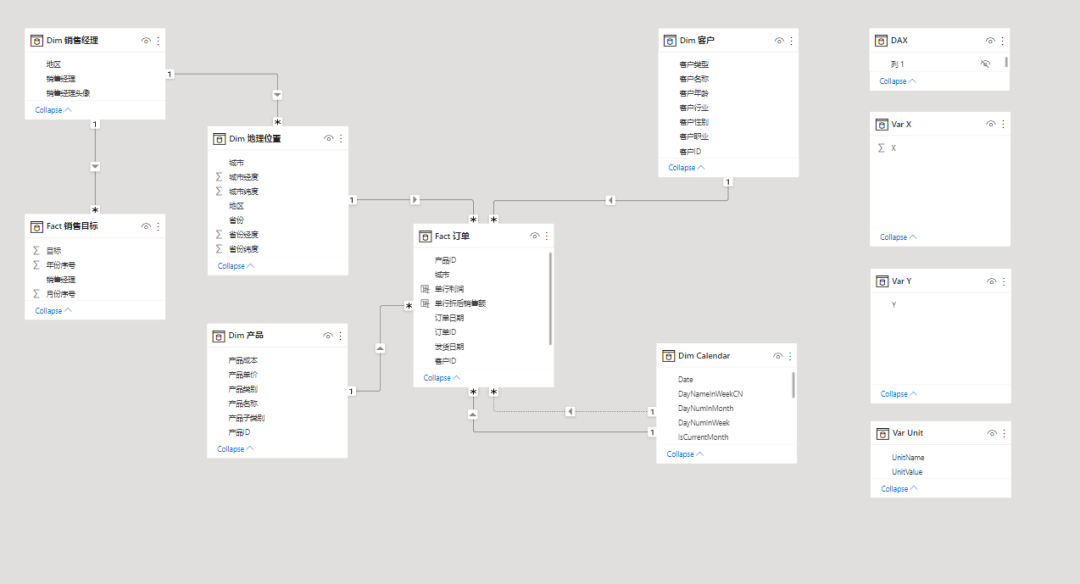Viewport: 1080px width, 584px height.
Task: Toggle visibility of Dim 产品 table
Action: coord(328,335)
